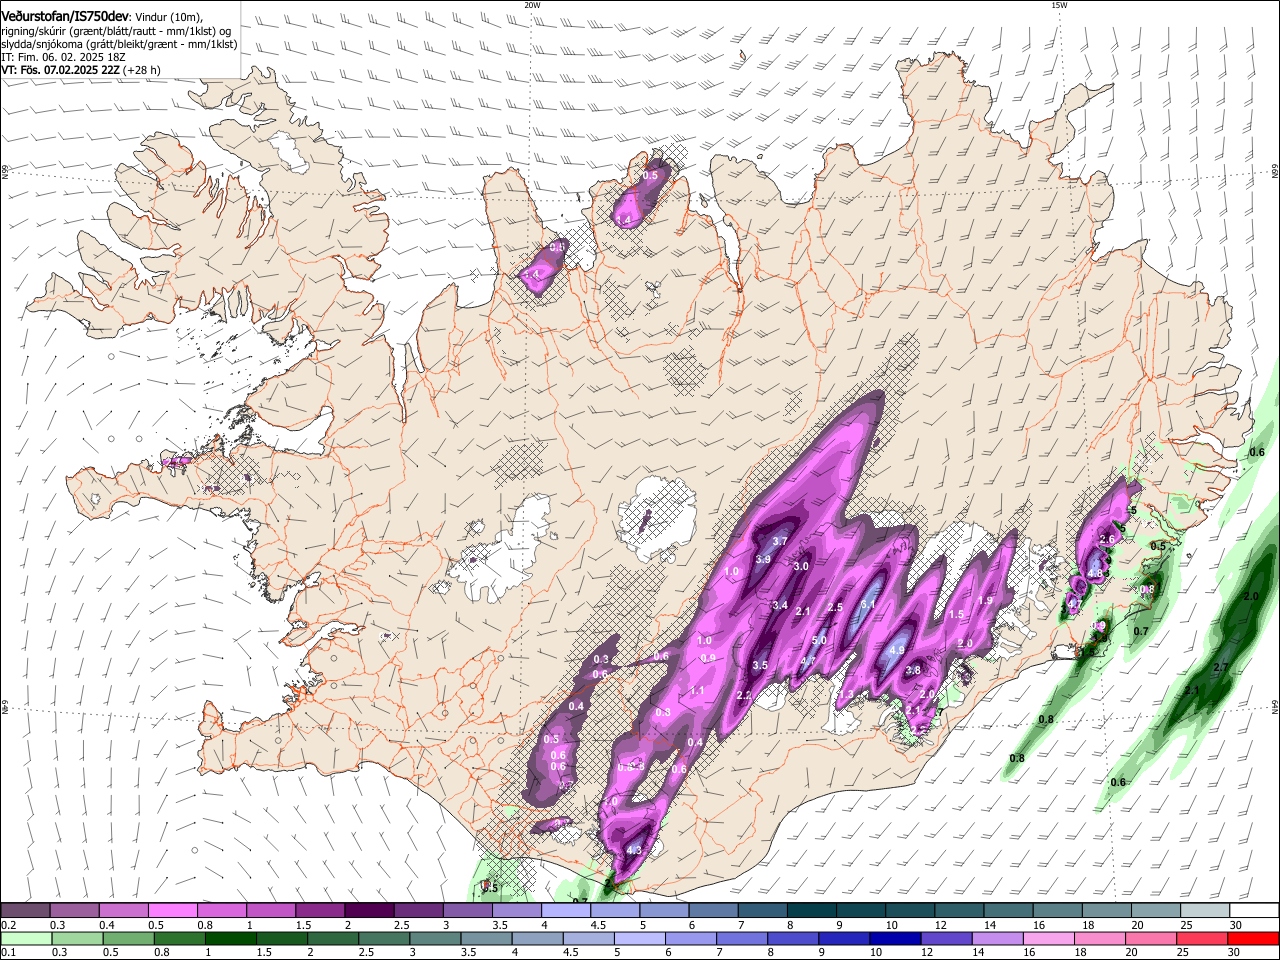Select the 3.7 snowfall value on the map
Image resolution: width=1280 pixels, height=960 pixels.
point(781,541)
